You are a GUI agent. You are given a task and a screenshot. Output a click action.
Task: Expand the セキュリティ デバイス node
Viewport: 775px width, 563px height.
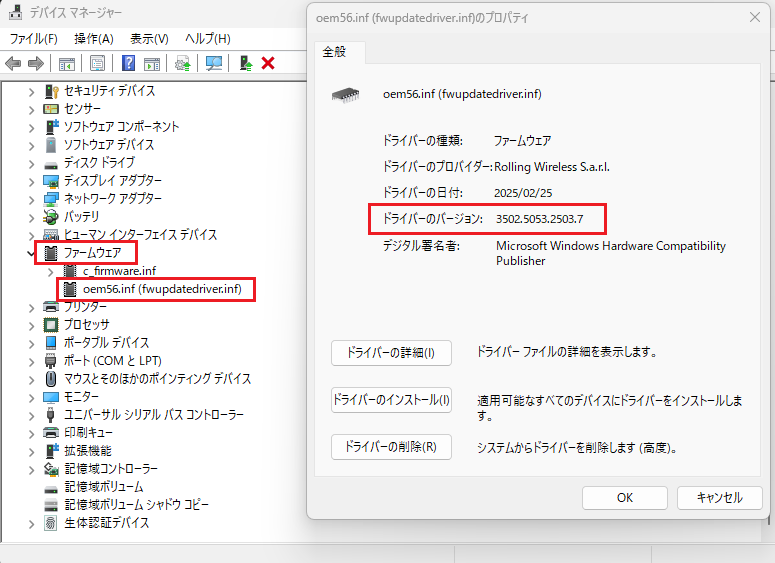click(31, 92)
